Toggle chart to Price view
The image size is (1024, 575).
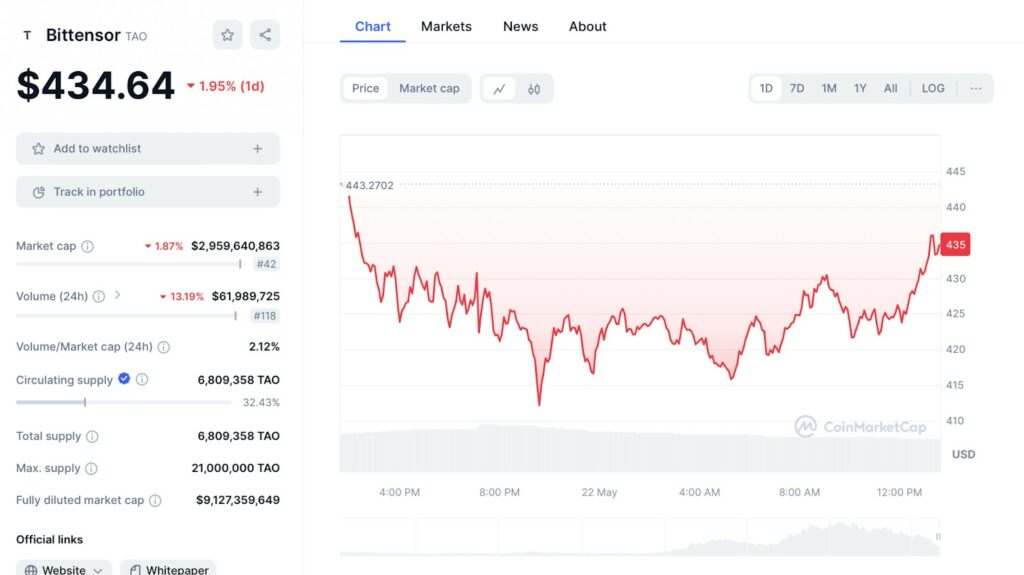click(365, 89)
